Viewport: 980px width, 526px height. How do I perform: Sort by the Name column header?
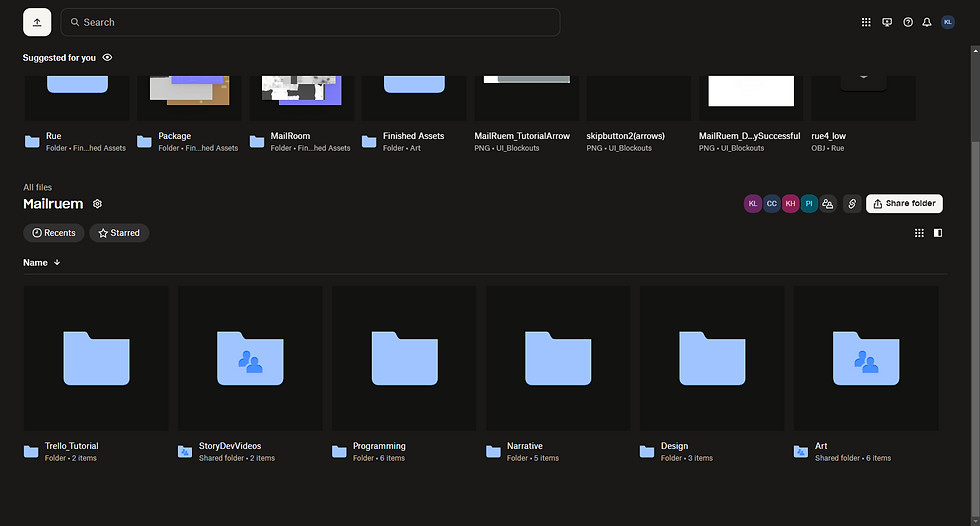coord(41,262)
